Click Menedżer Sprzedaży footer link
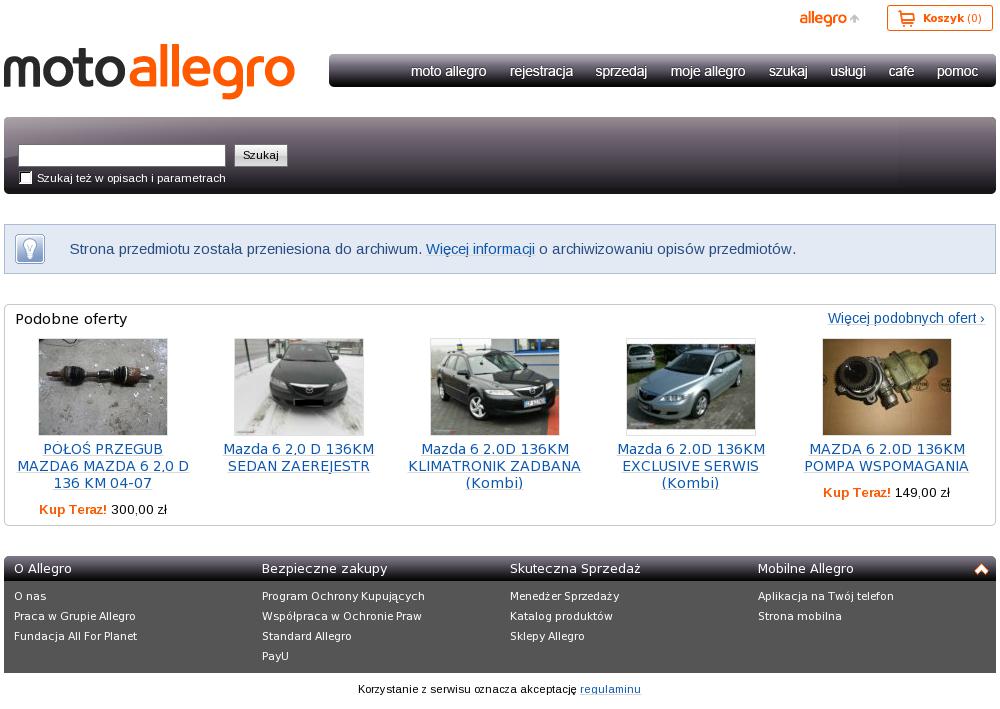Image resolution: width=1000 pixels, height=709 pixels. coord(564,596)
